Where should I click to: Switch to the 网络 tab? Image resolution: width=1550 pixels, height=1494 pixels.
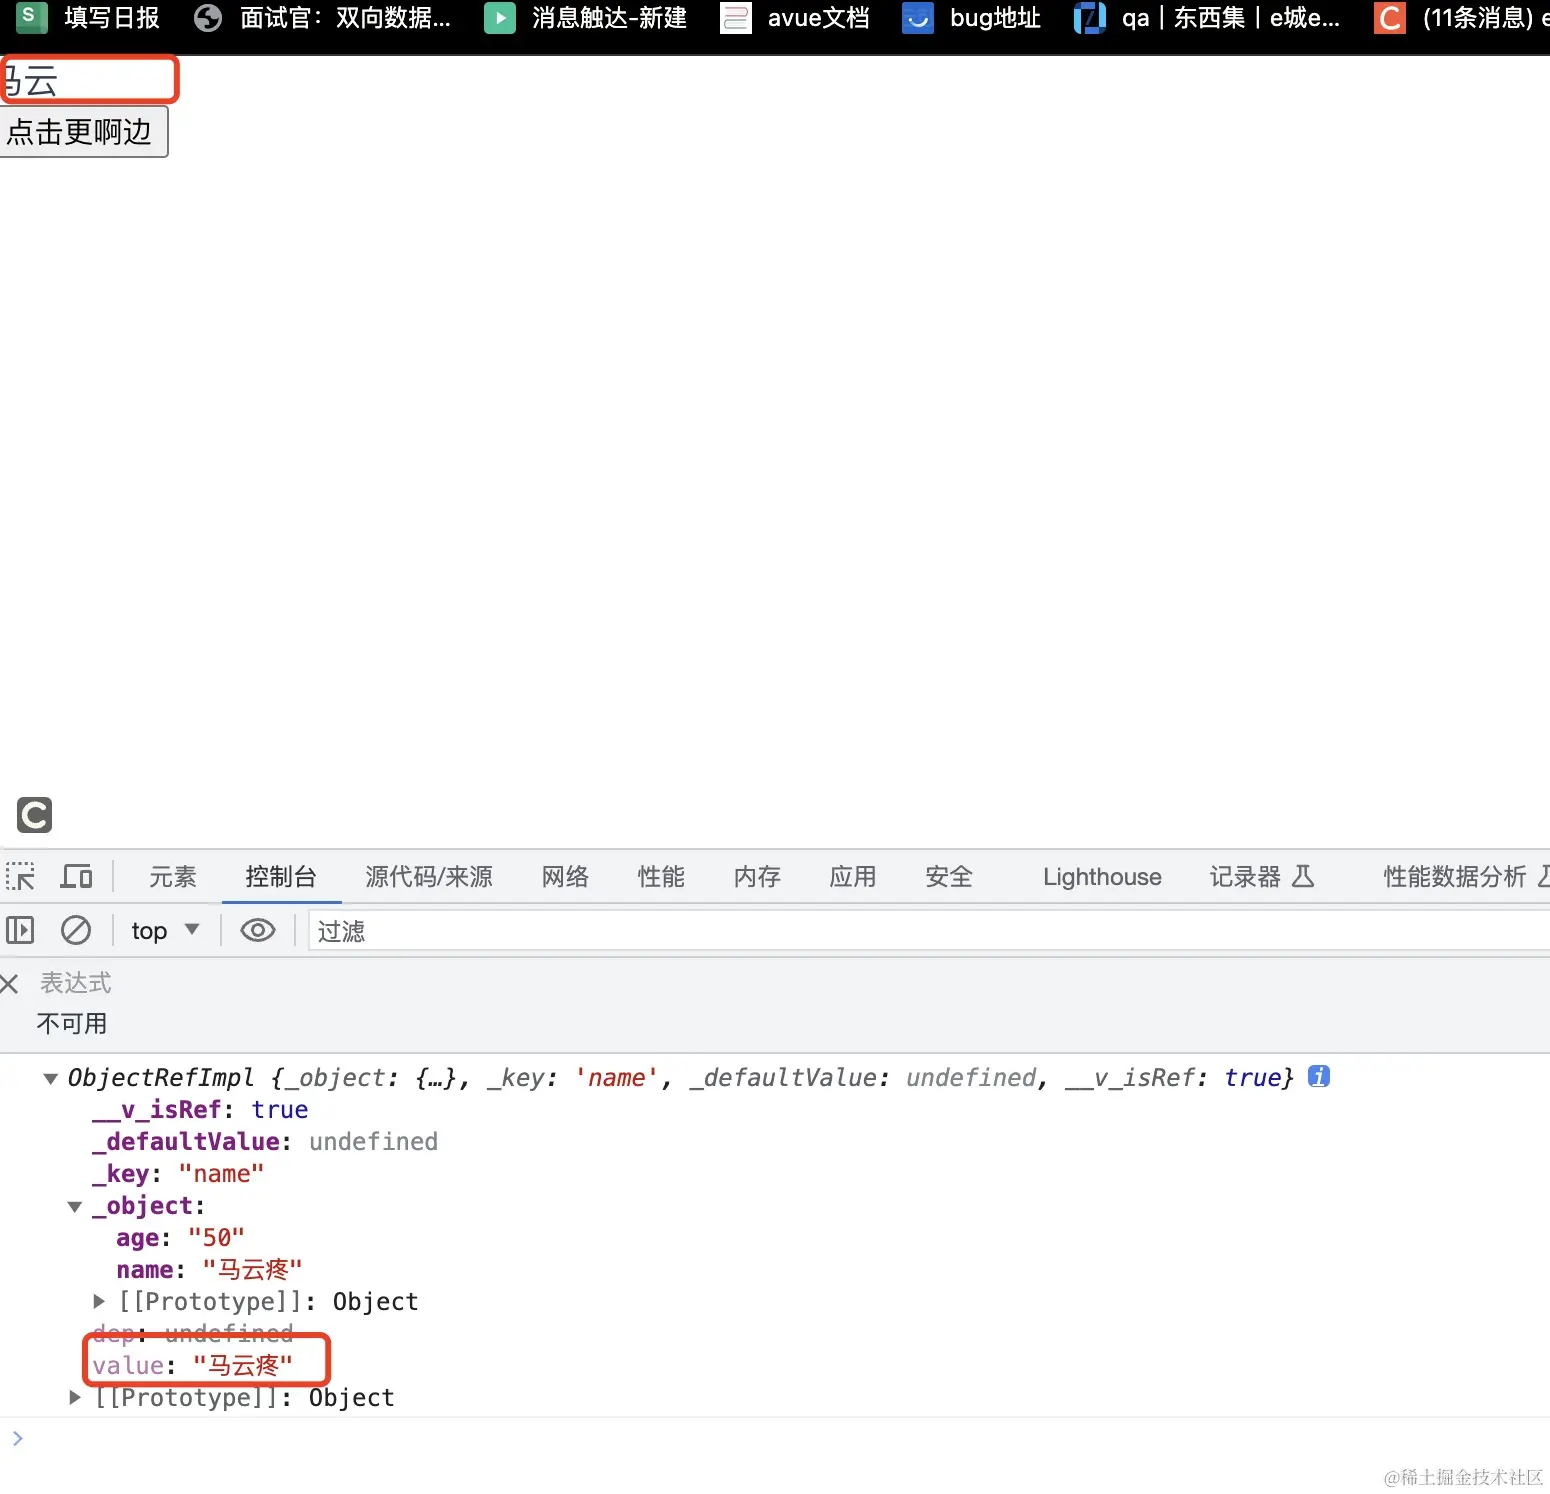coord(563,876)
